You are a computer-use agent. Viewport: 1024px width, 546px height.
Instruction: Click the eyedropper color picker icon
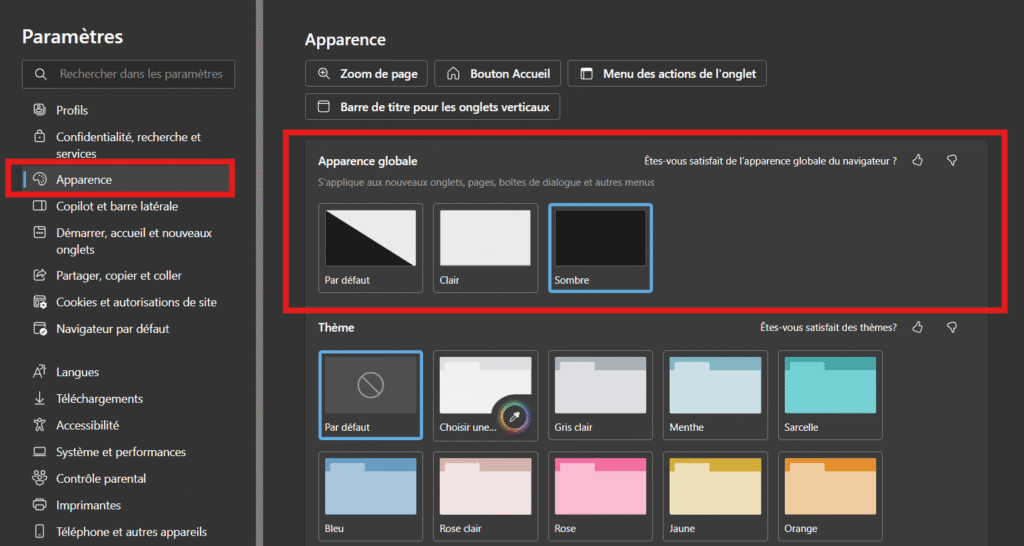tap(514, 417)
